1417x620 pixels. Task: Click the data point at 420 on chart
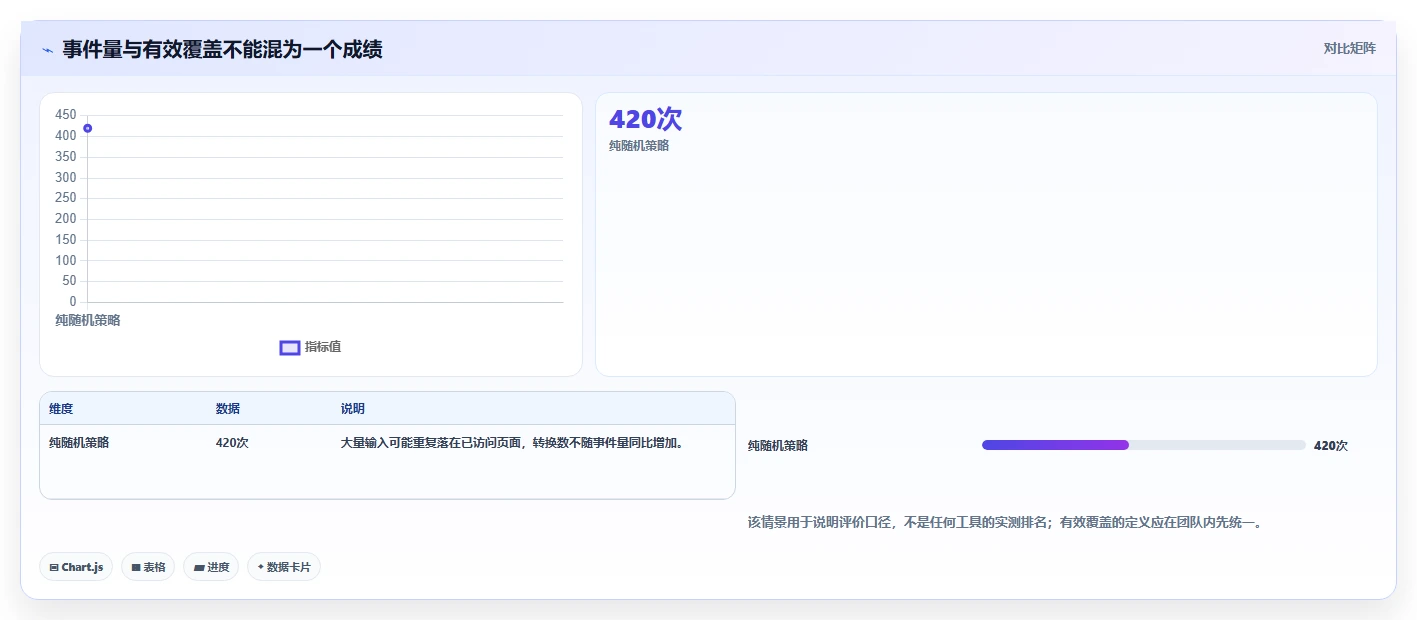tap(88, 128)
